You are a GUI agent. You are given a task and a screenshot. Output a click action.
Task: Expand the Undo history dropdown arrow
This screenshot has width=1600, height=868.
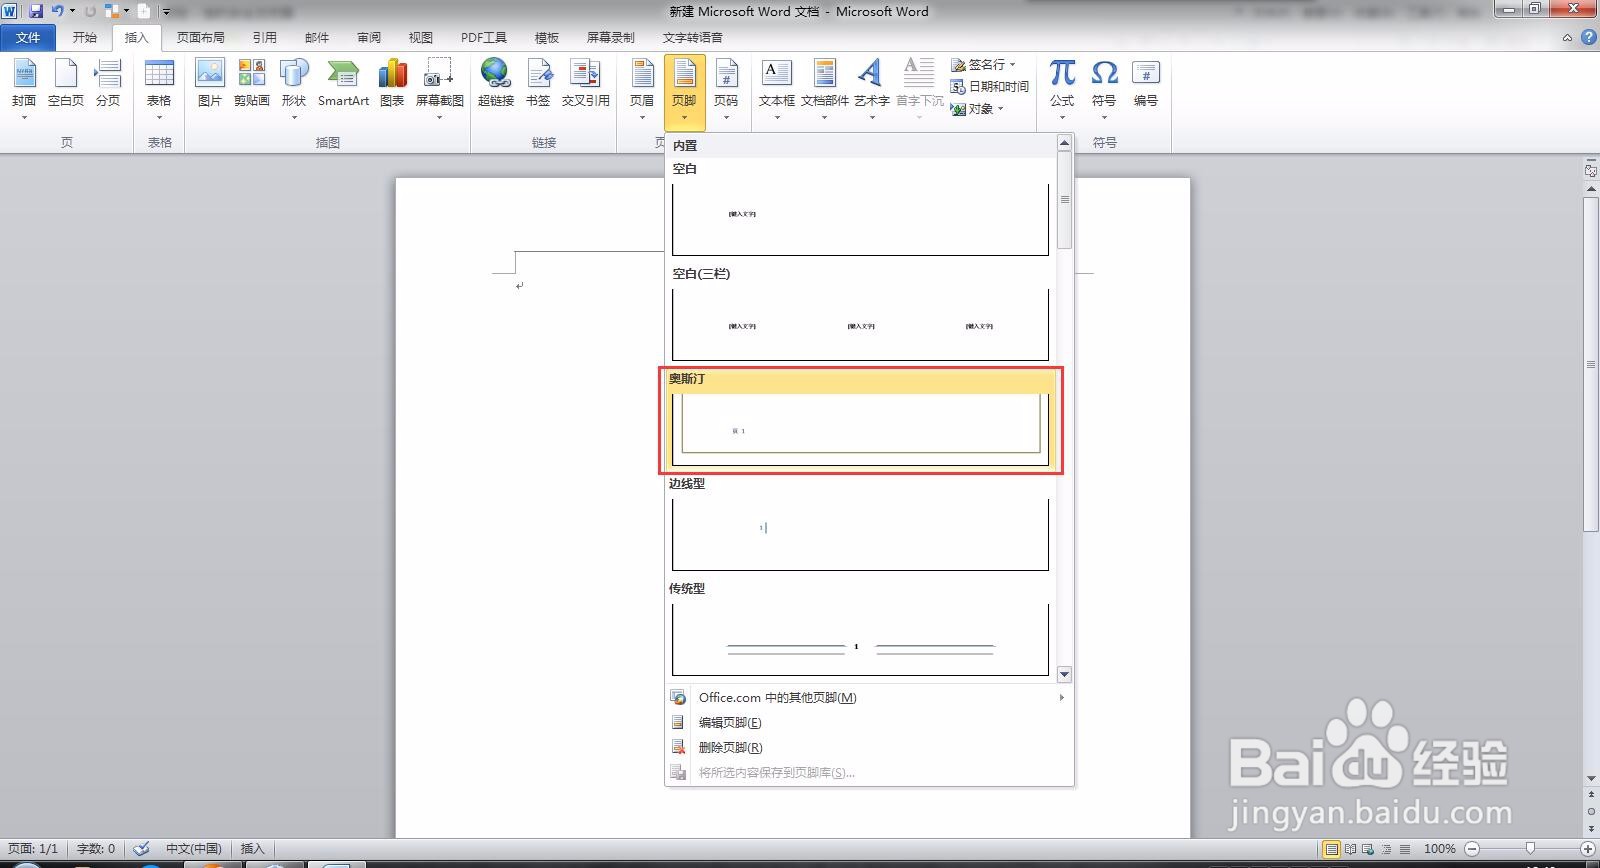point(72,11)
